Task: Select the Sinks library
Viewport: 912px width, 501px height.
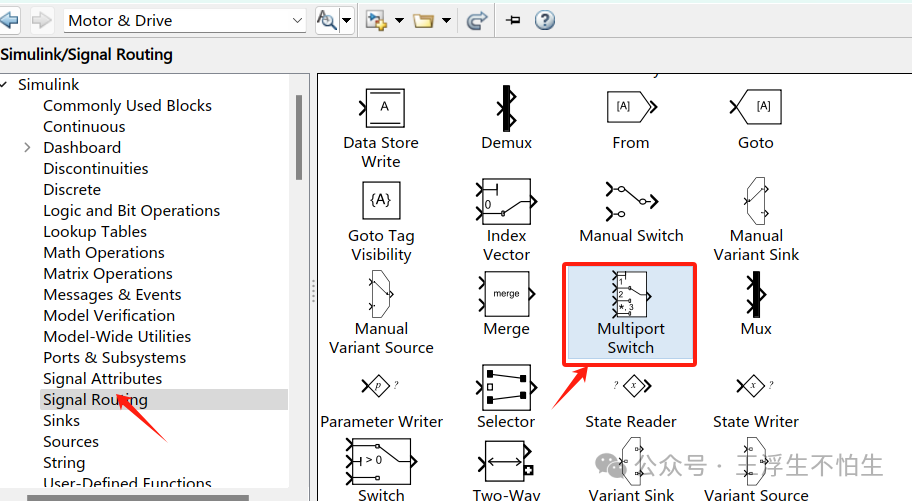Action: pos(62,421)
